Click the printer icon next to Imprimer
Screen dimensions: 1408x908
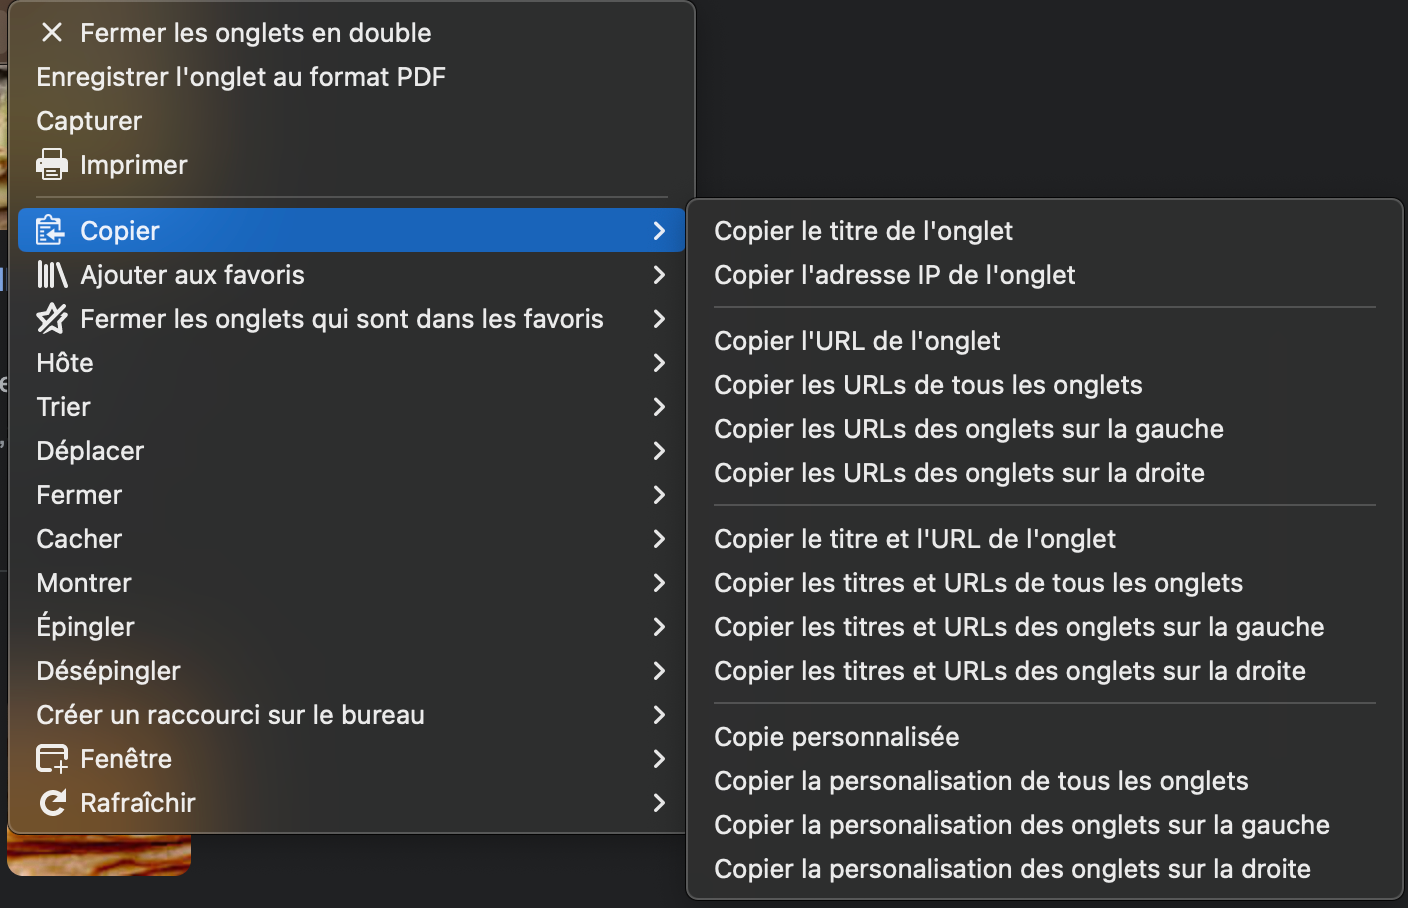(52, 165)
